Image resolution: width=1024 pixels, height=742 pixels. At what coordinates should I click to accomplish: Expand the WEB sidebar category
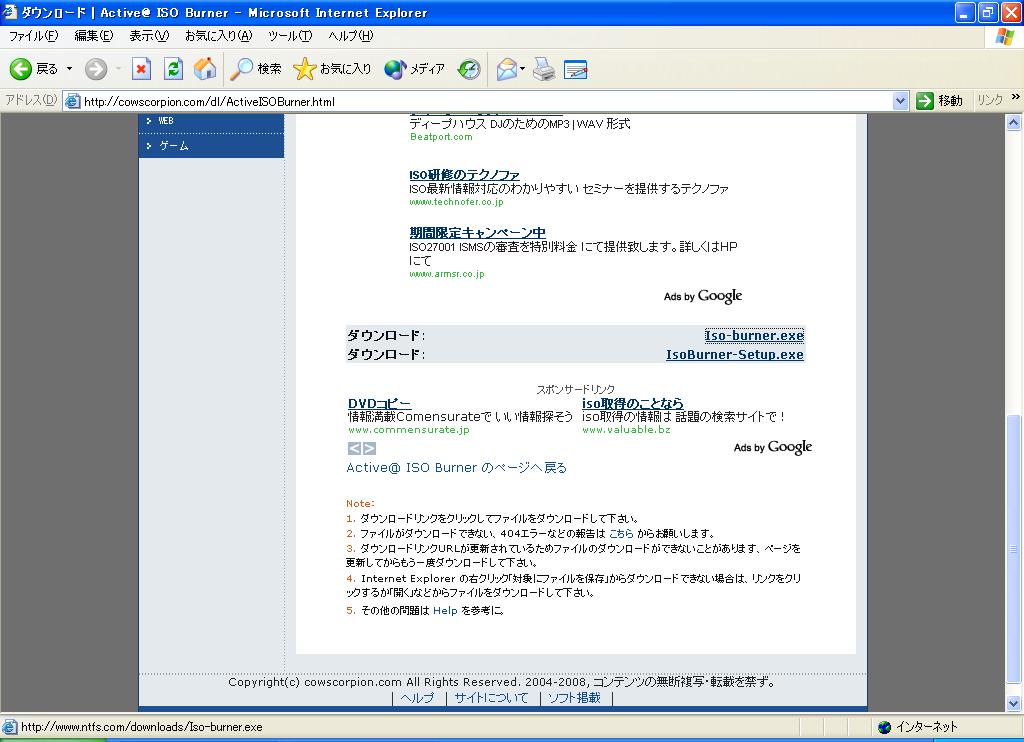(211, 121)
